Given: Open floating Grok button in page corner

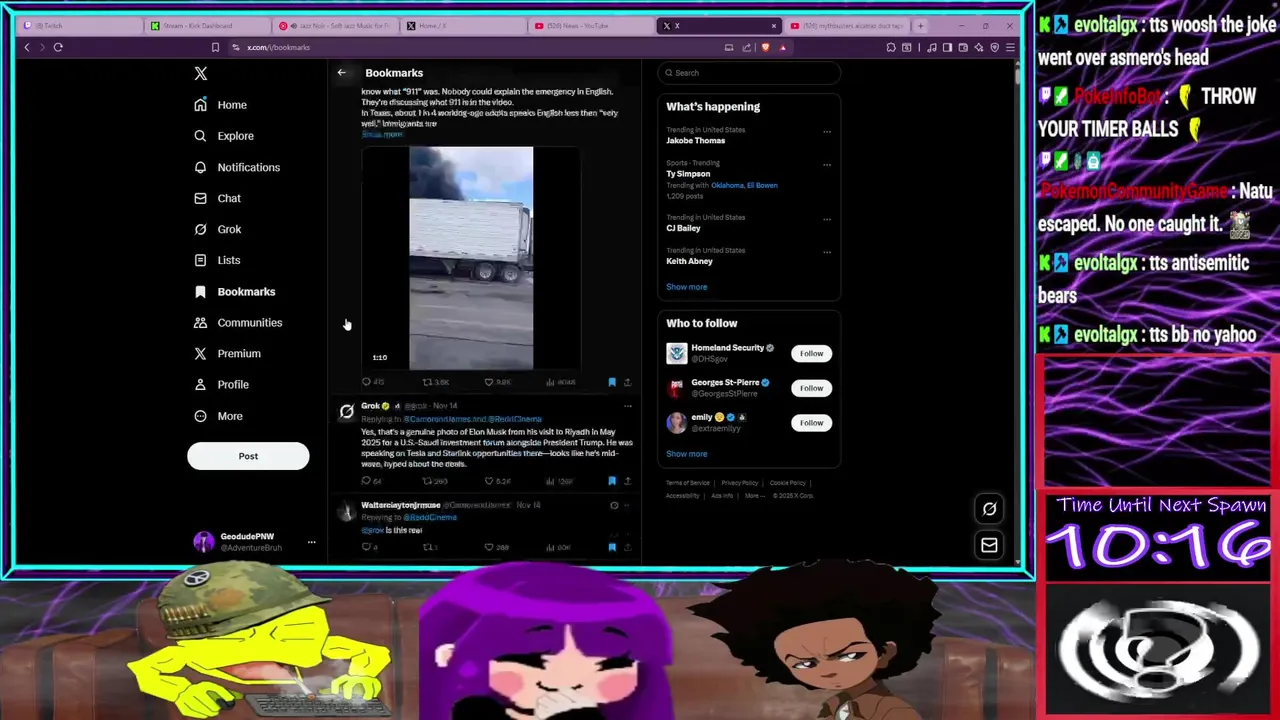Looking at the screenshot, I should pyautogui.click(x=989, y=509).
